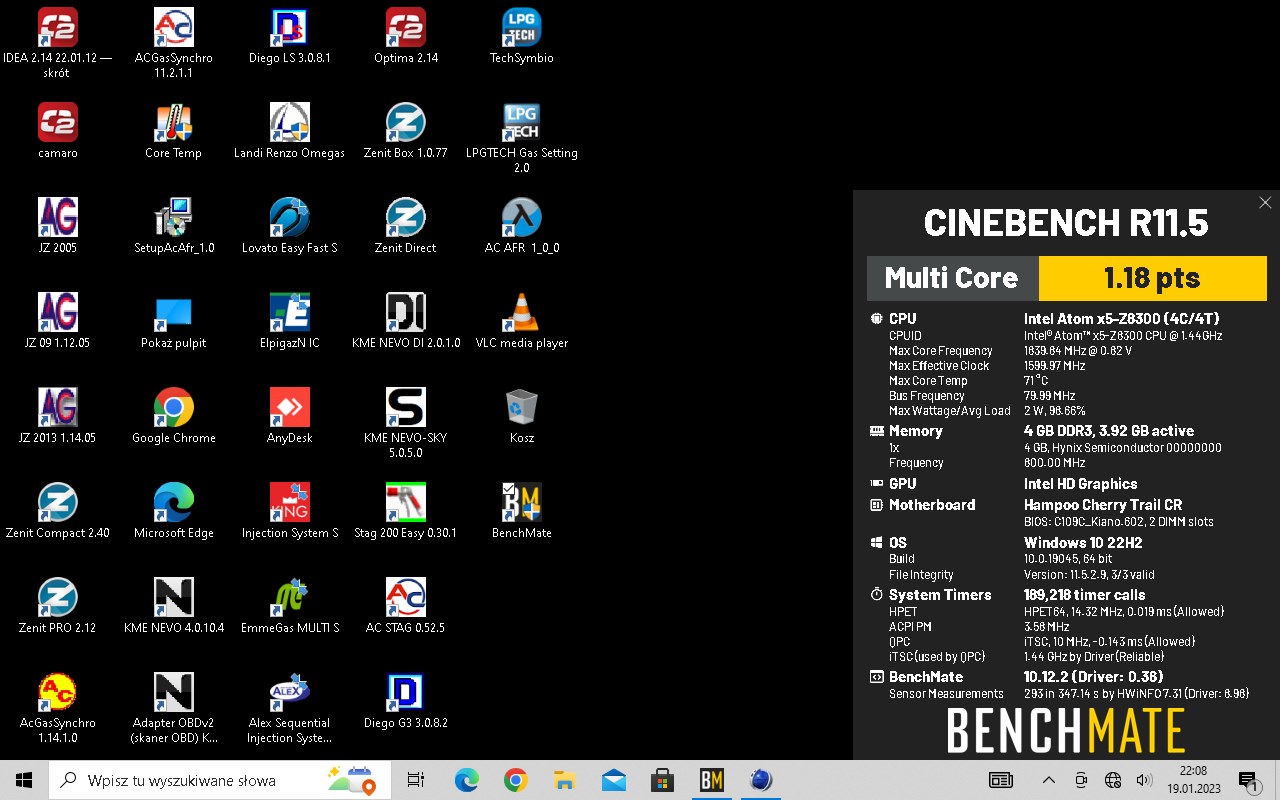Launch the AnyDesk desktop icon
Image resolution: width=1280 pixels, height=800 pixels.
[289, 408]
